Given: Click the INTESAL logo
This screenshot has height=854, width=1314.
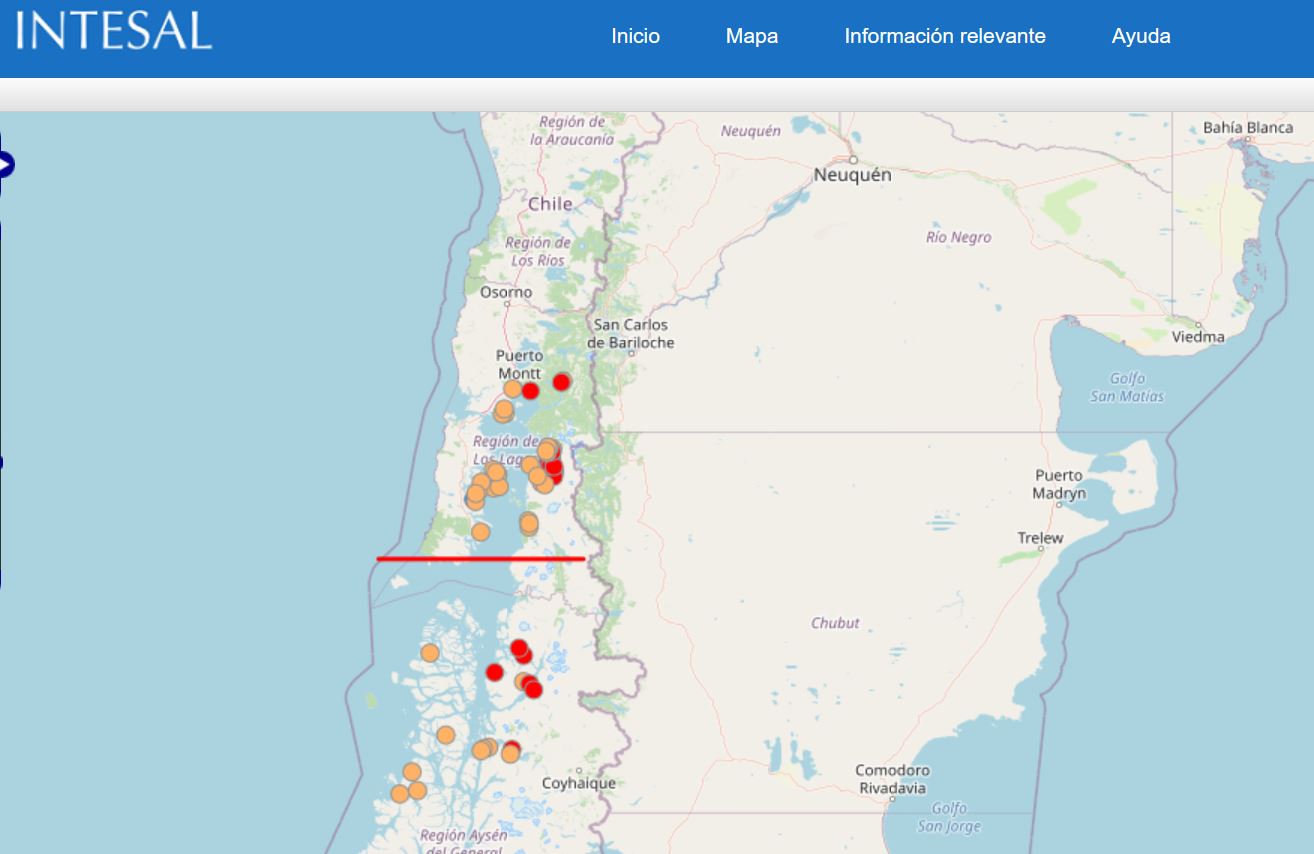Looking at the screenshot, I should coord(113,31).
